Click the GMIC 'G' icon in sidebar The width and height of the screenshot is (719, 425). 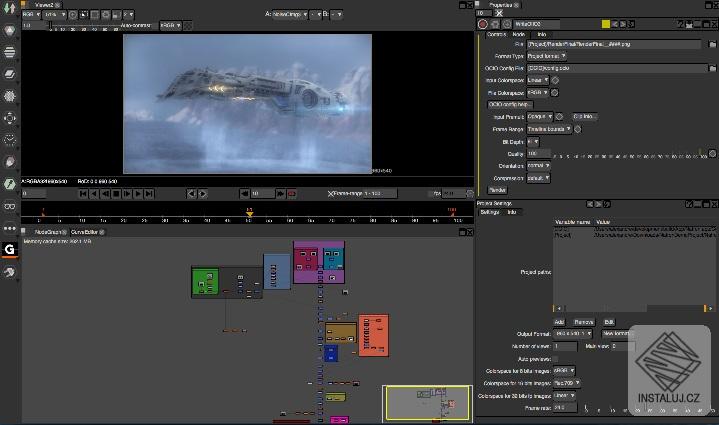pyautogui.click(x=10, y=250)
